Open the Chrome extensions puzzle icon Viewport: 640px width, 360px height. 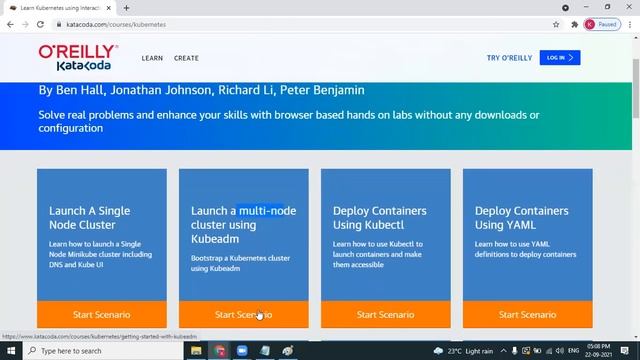coord(575,24)
